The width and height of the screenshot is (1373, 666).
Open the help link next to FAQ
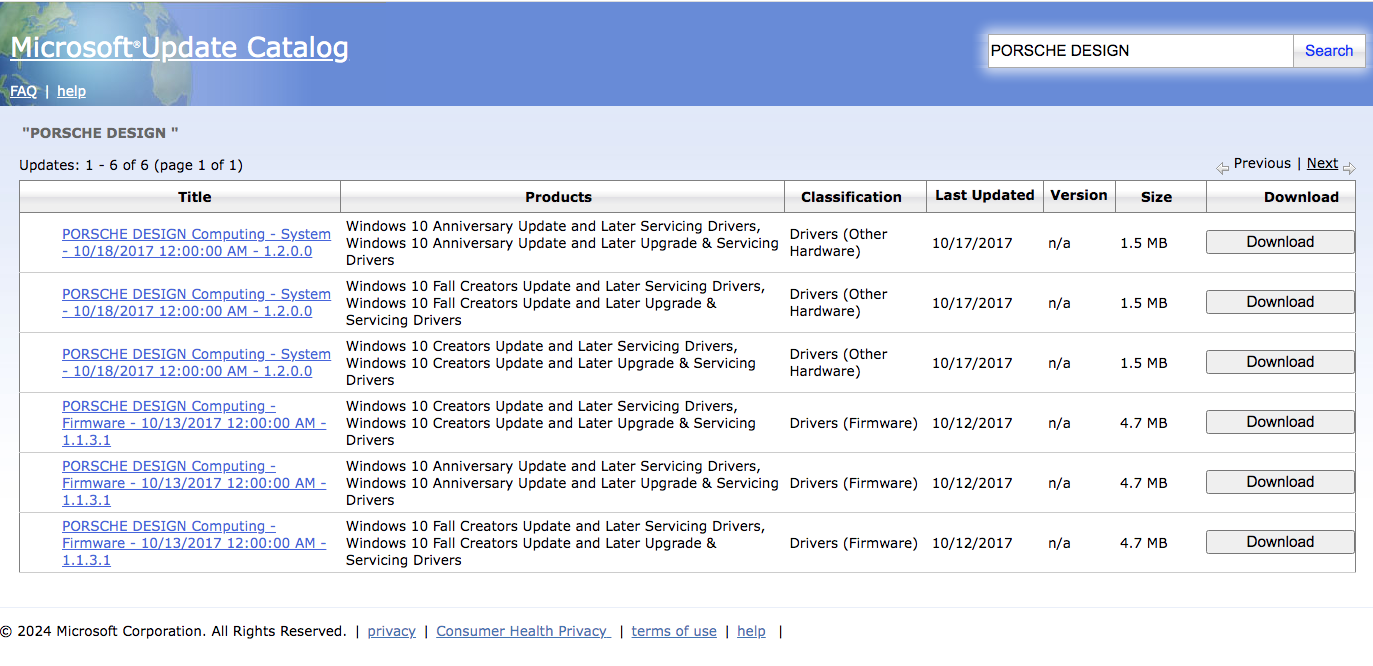[71, 91]
